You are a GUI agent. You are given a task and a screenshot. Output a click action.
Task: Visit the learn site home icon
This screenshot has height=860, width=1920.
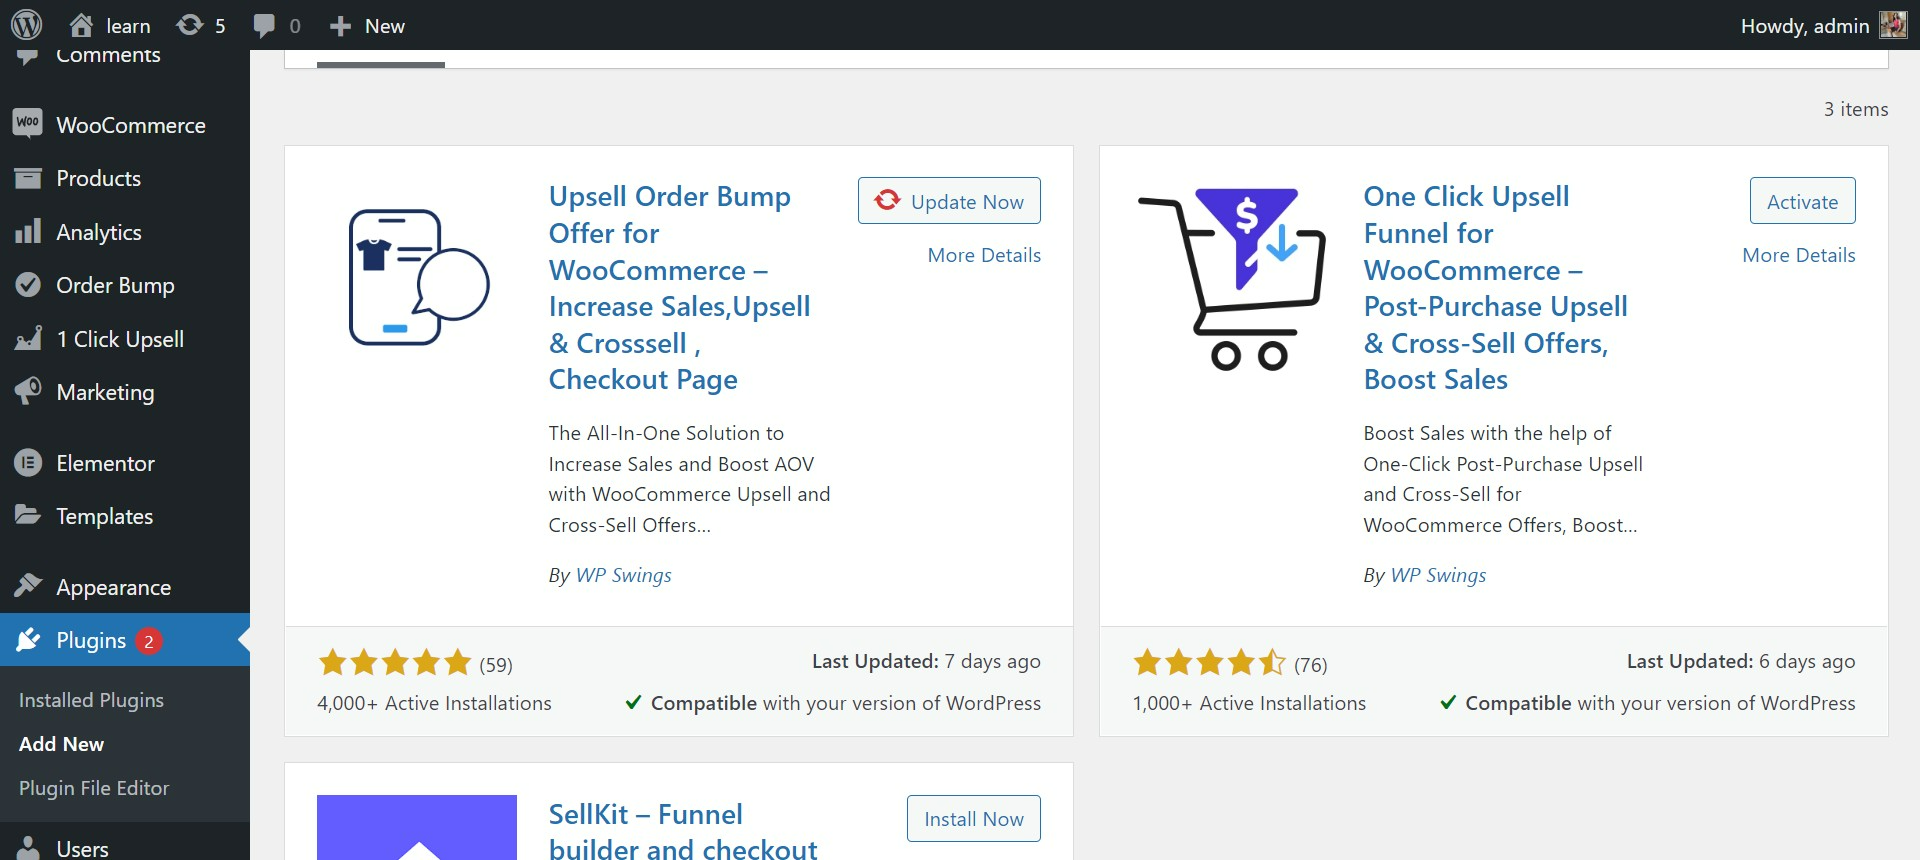click(81, 25)
